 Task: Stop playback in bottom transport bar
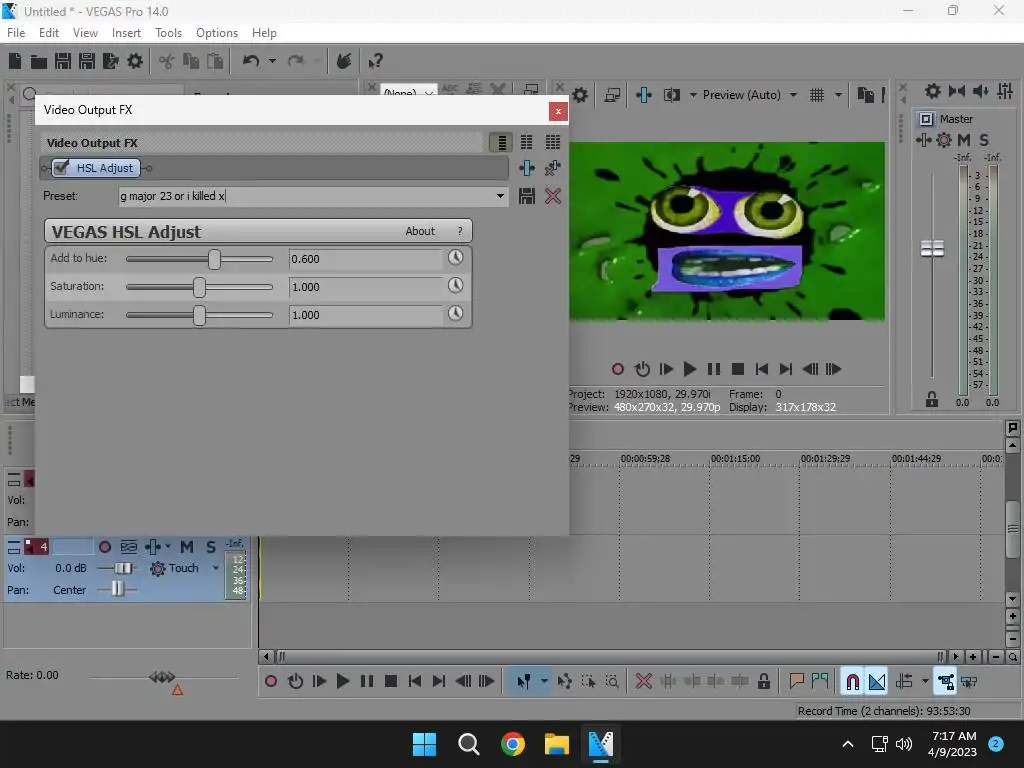(391, 682)
